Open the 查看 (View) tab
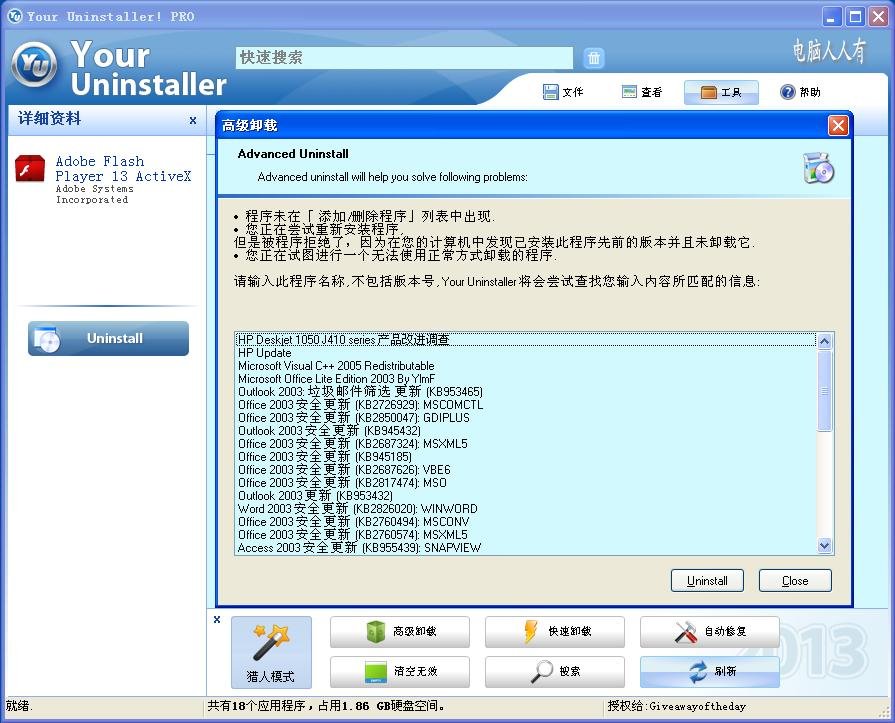The height and width of the screenshot is (723, 895). tap(641, 91)
